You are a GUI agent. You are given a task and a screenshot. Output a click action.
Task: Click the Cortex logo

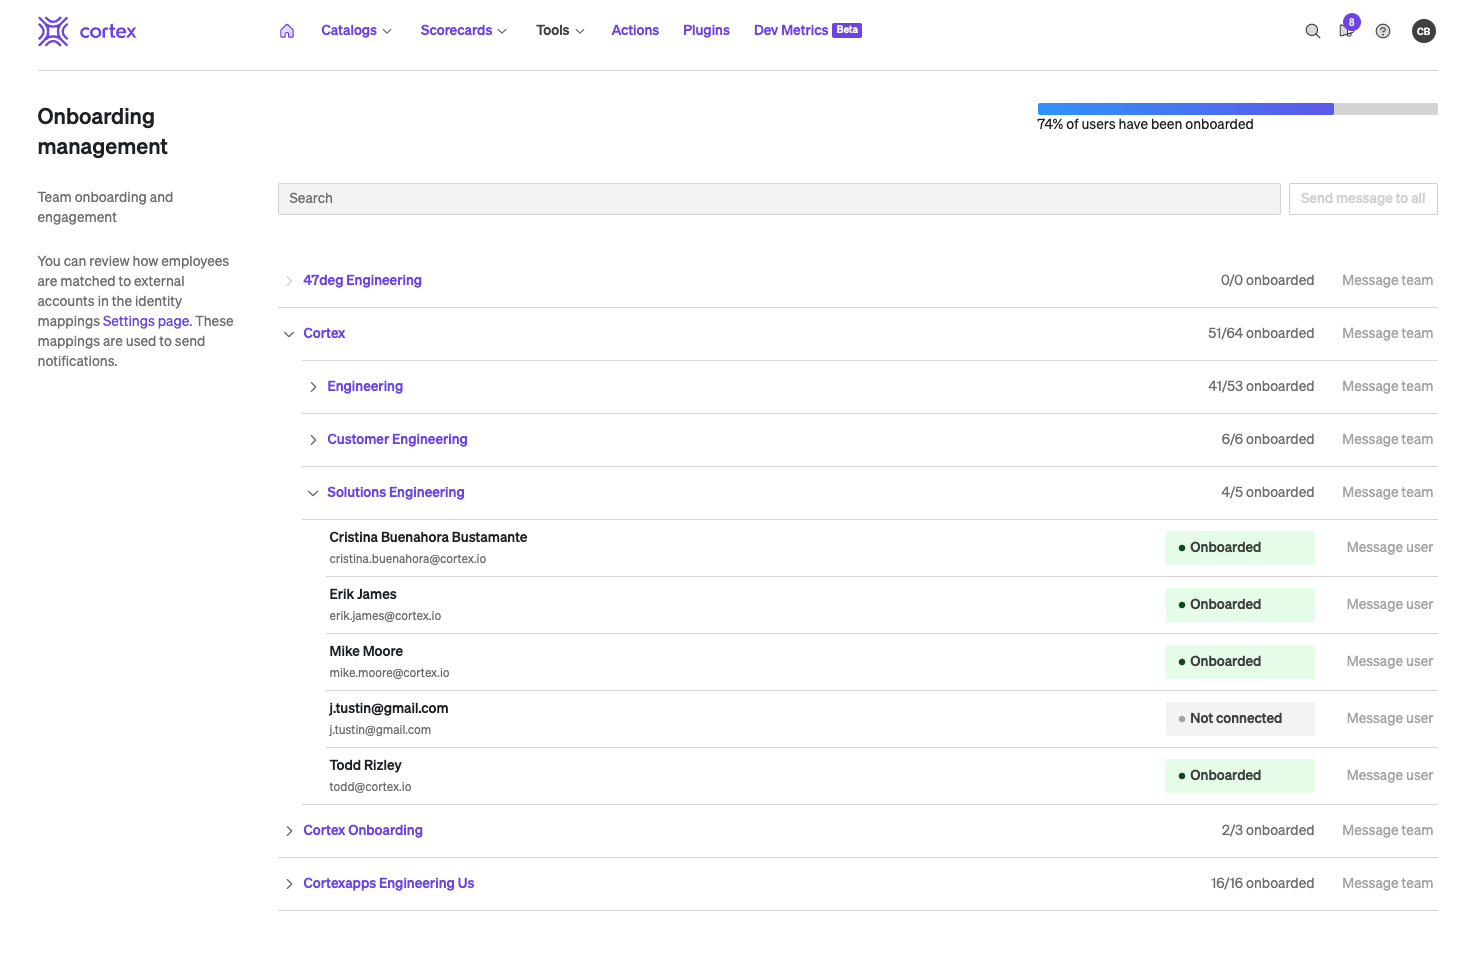87,31
